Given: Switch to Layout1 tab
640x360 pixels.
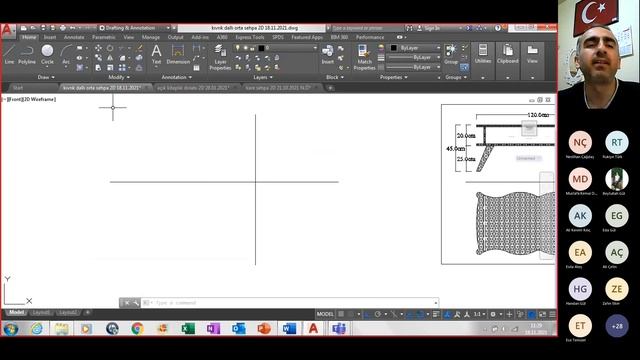Looking at the screenshot, I should click(x=41, y=313).
